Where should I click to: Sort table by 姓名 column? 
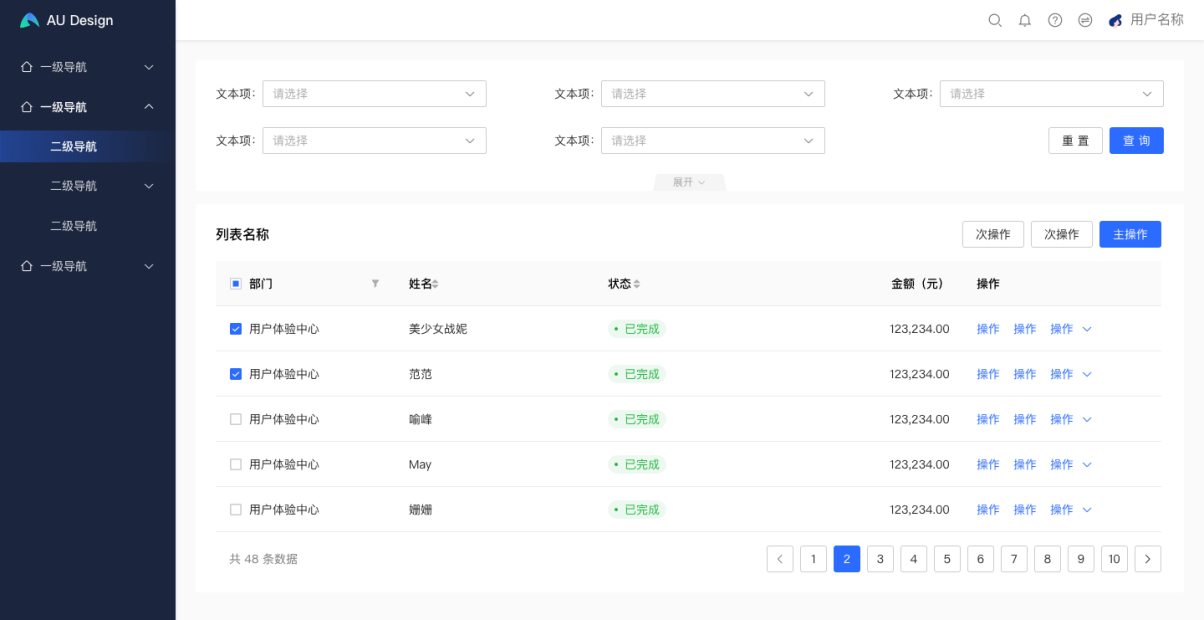(x=435, y=284)
